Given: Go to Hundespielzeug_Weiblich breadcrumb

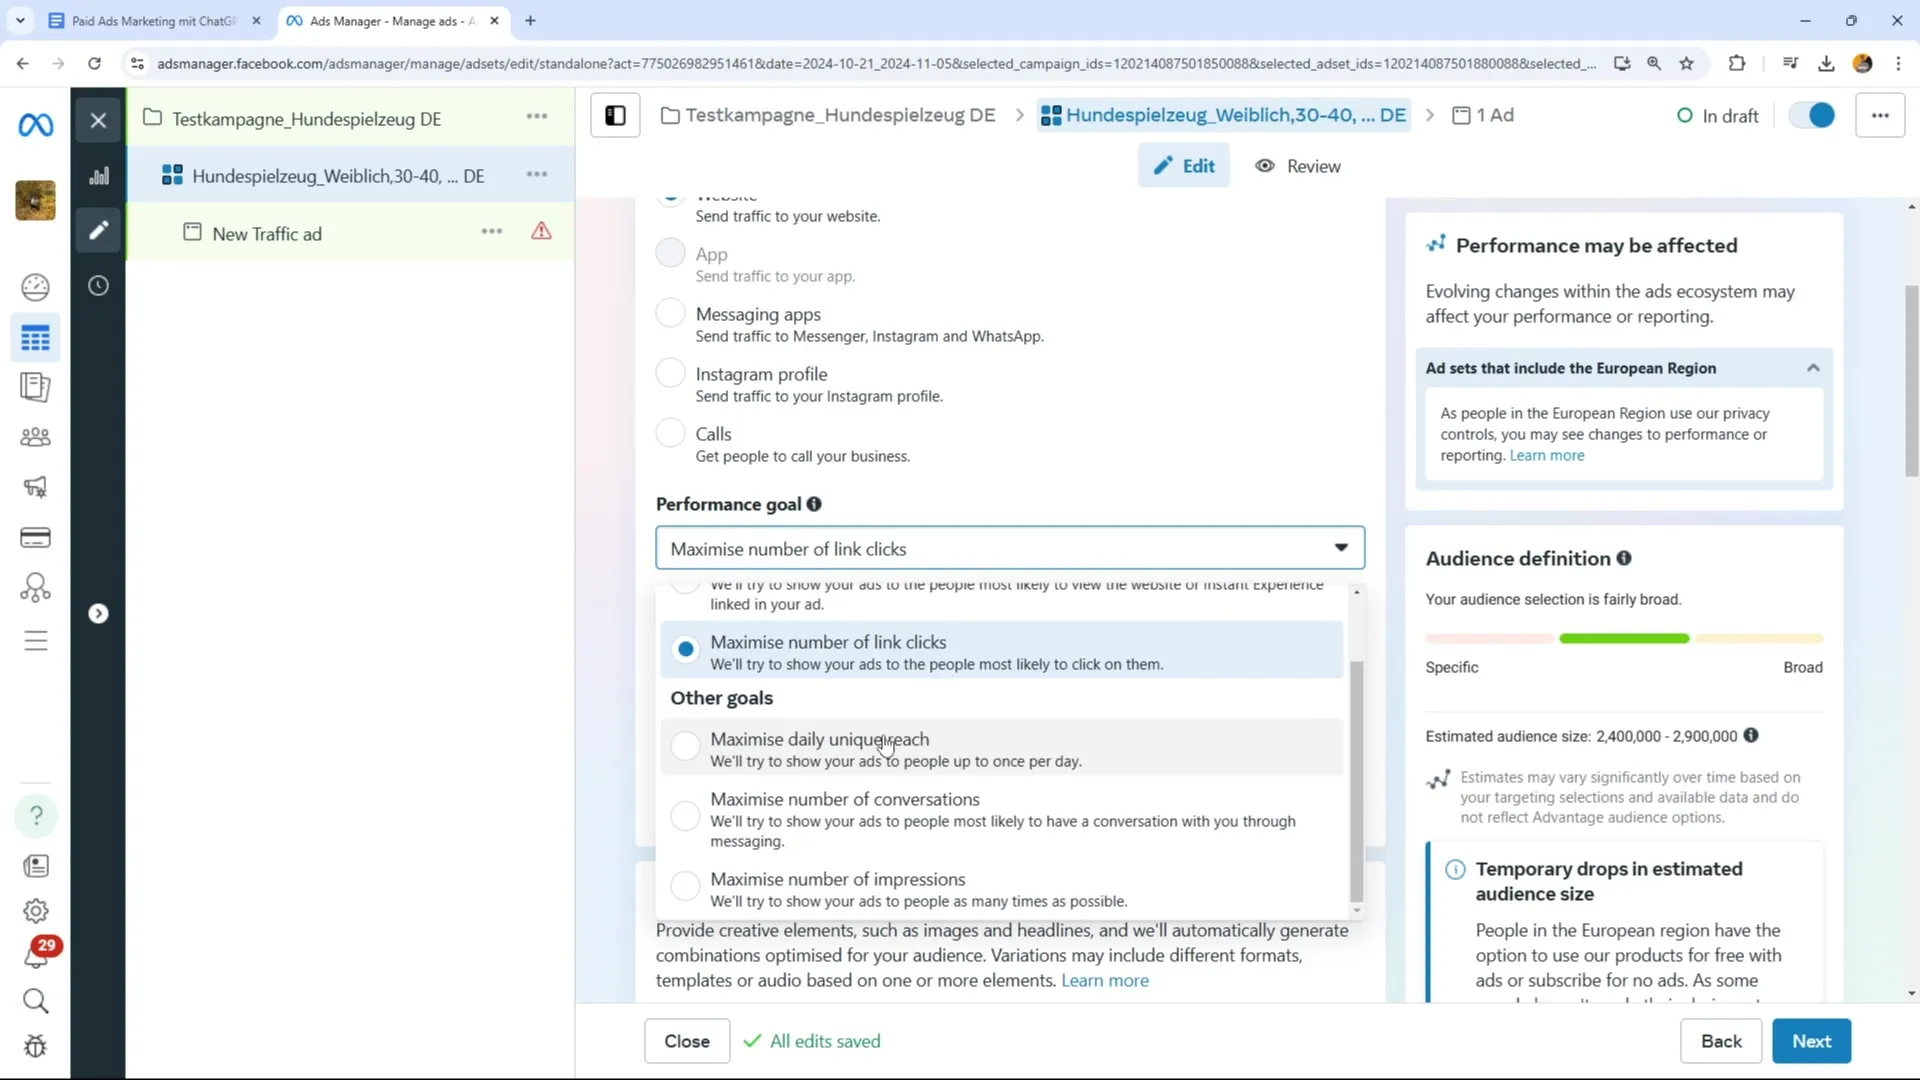Looking at the screenshot, I should click(1223, 116).
